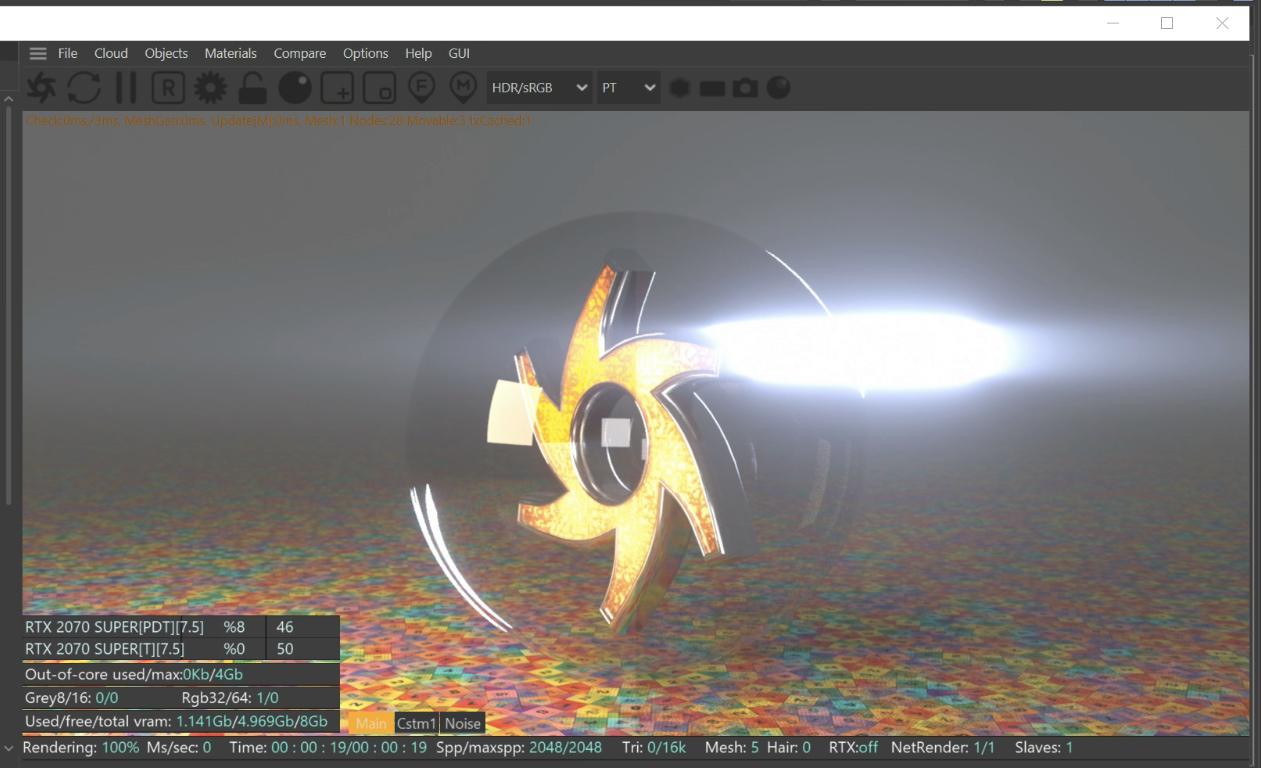Open the Cloud menu

pos(111,54)
